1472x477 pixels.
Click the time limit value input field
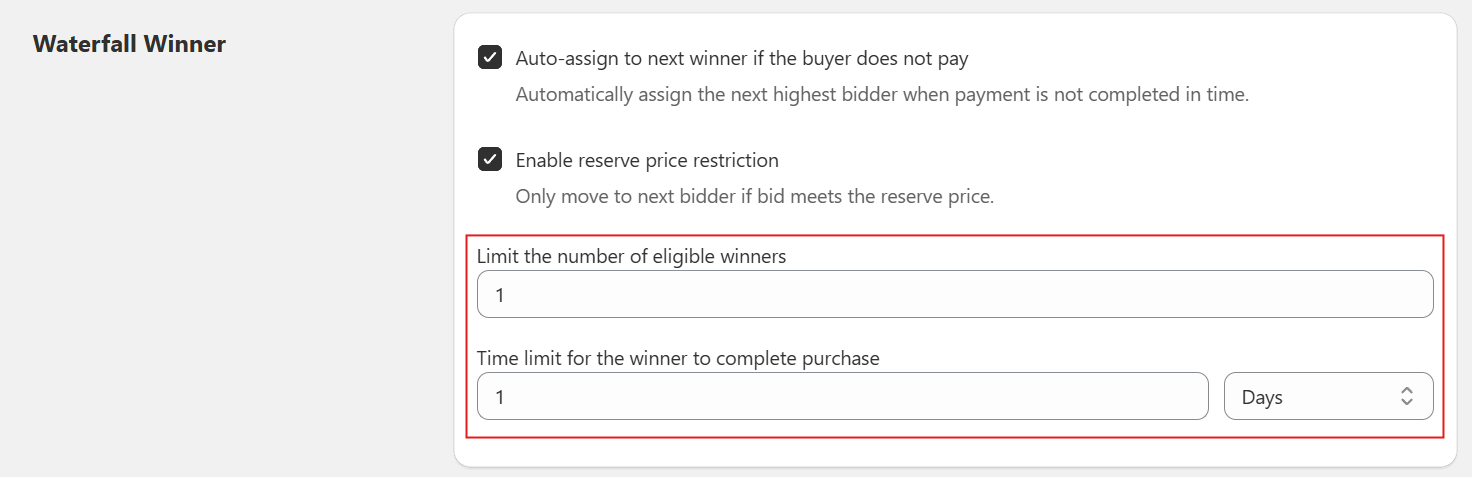click(843, 397)
